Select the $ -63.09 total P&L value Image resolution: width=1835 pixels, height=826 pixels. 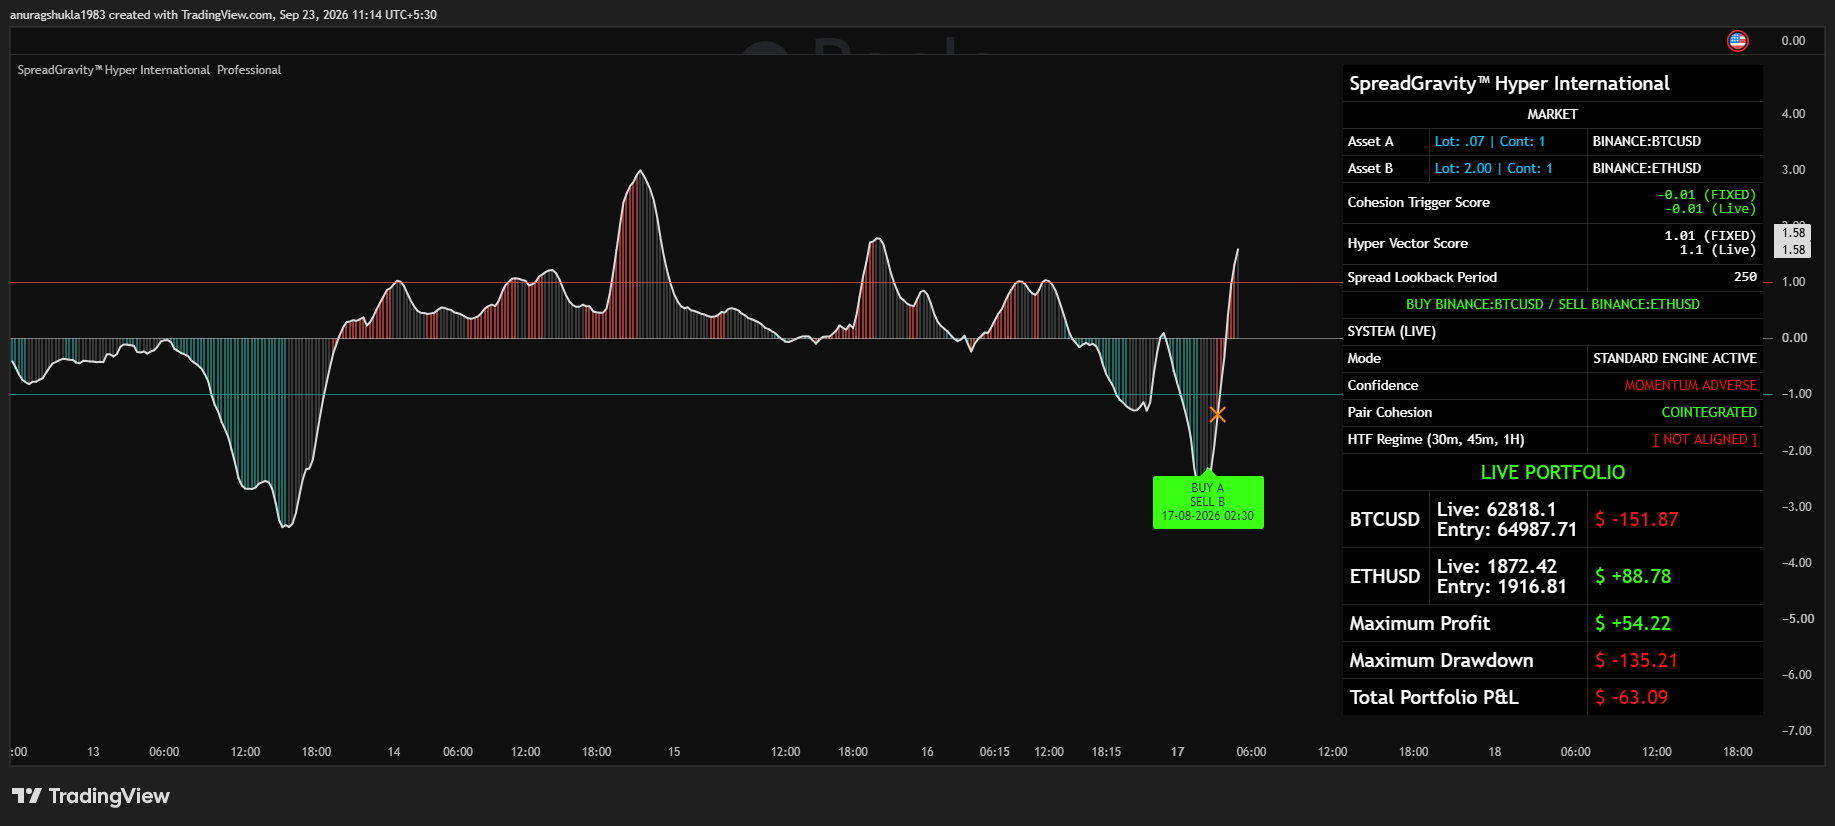coord(1632,698)
